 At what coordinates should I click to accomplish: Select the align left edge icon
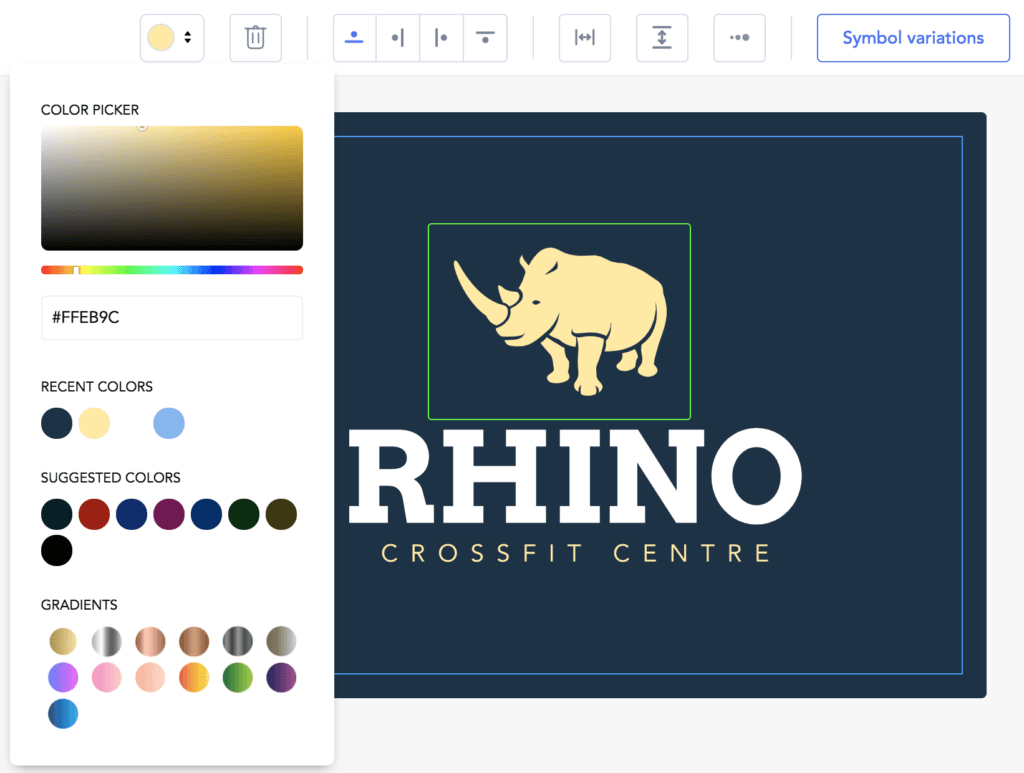point(441,37)
